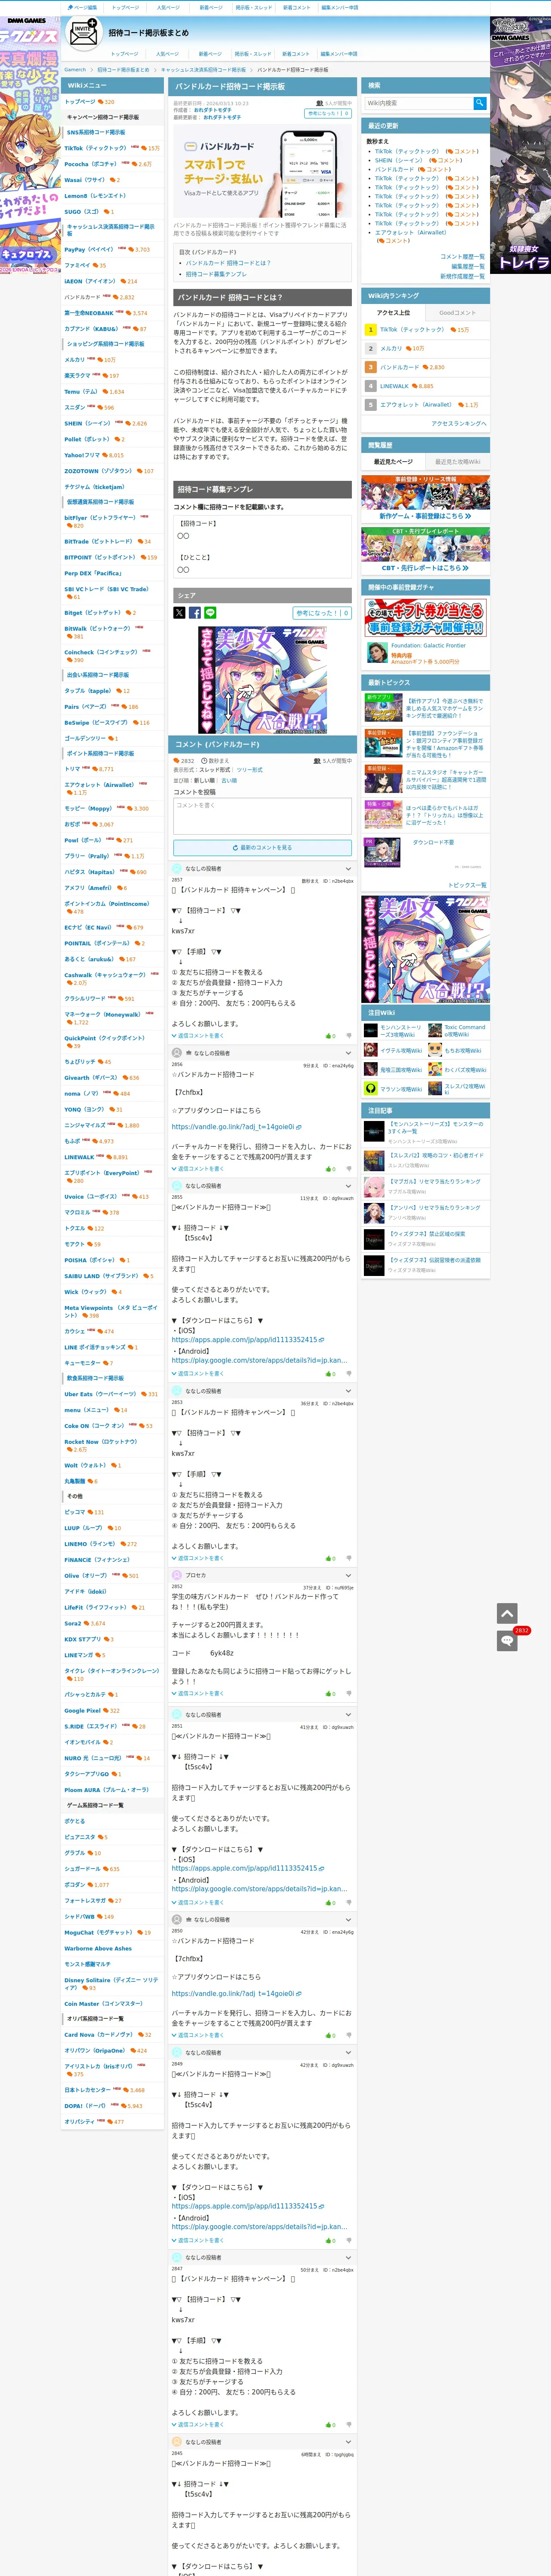Share page on Facebook
The image size is (551, 2576).
pos(195,613)
